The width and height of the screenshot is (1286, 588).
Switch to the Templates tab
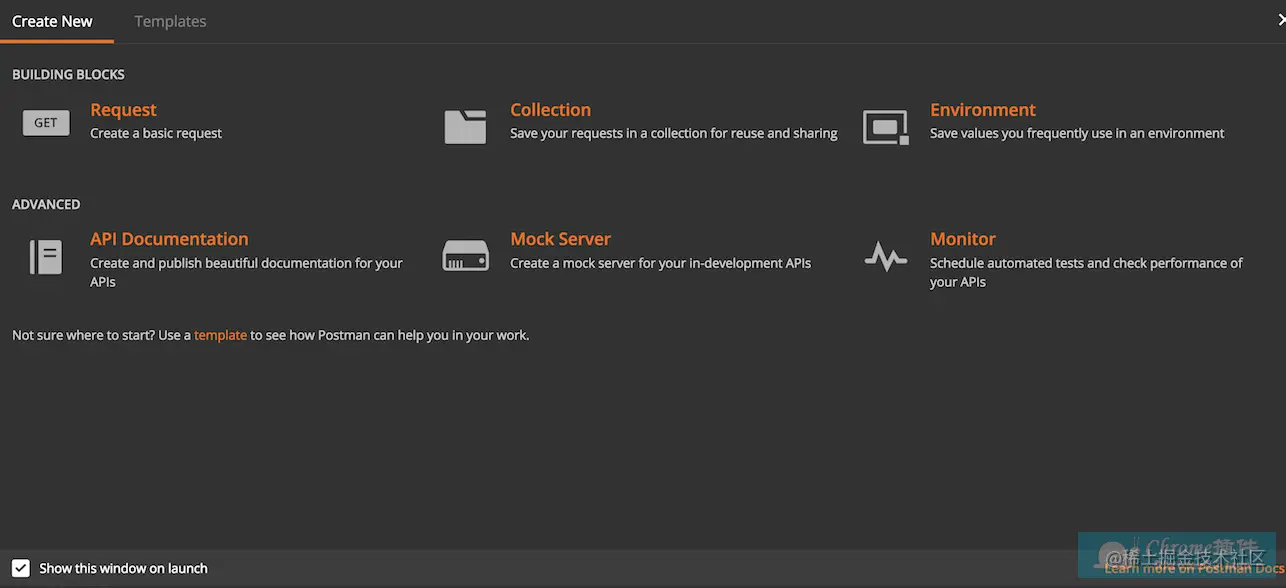click(170, 21)
